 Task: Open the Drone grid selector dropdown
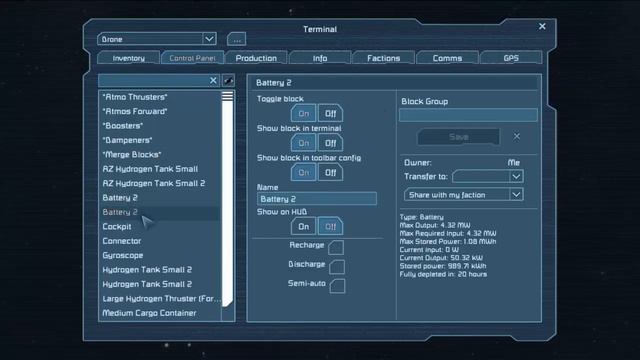click(x=157, y=39)
